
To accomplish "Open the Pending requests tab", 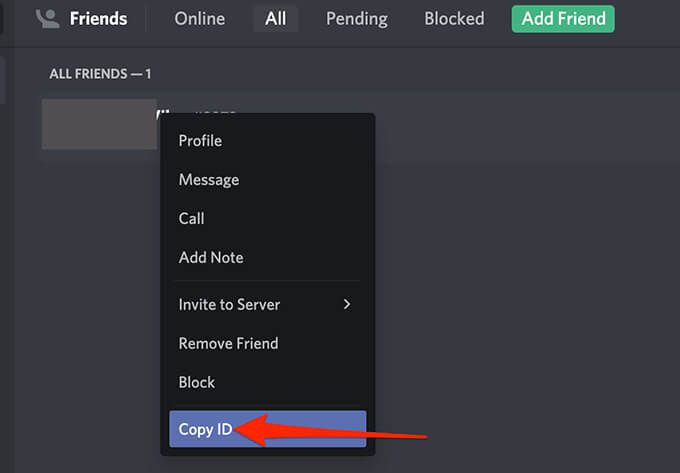I will [x=357, y=19].
